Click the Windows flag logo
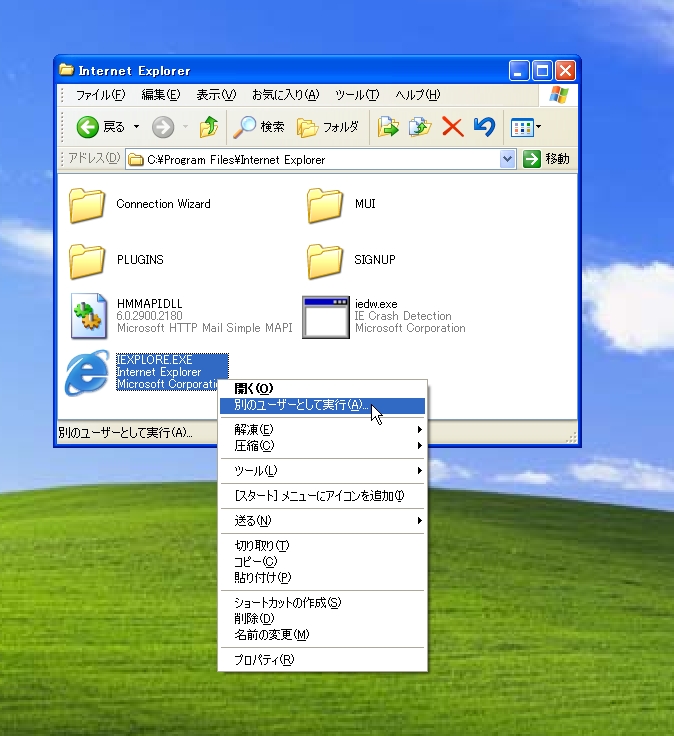674x736 pixels. tap(559, 95)
